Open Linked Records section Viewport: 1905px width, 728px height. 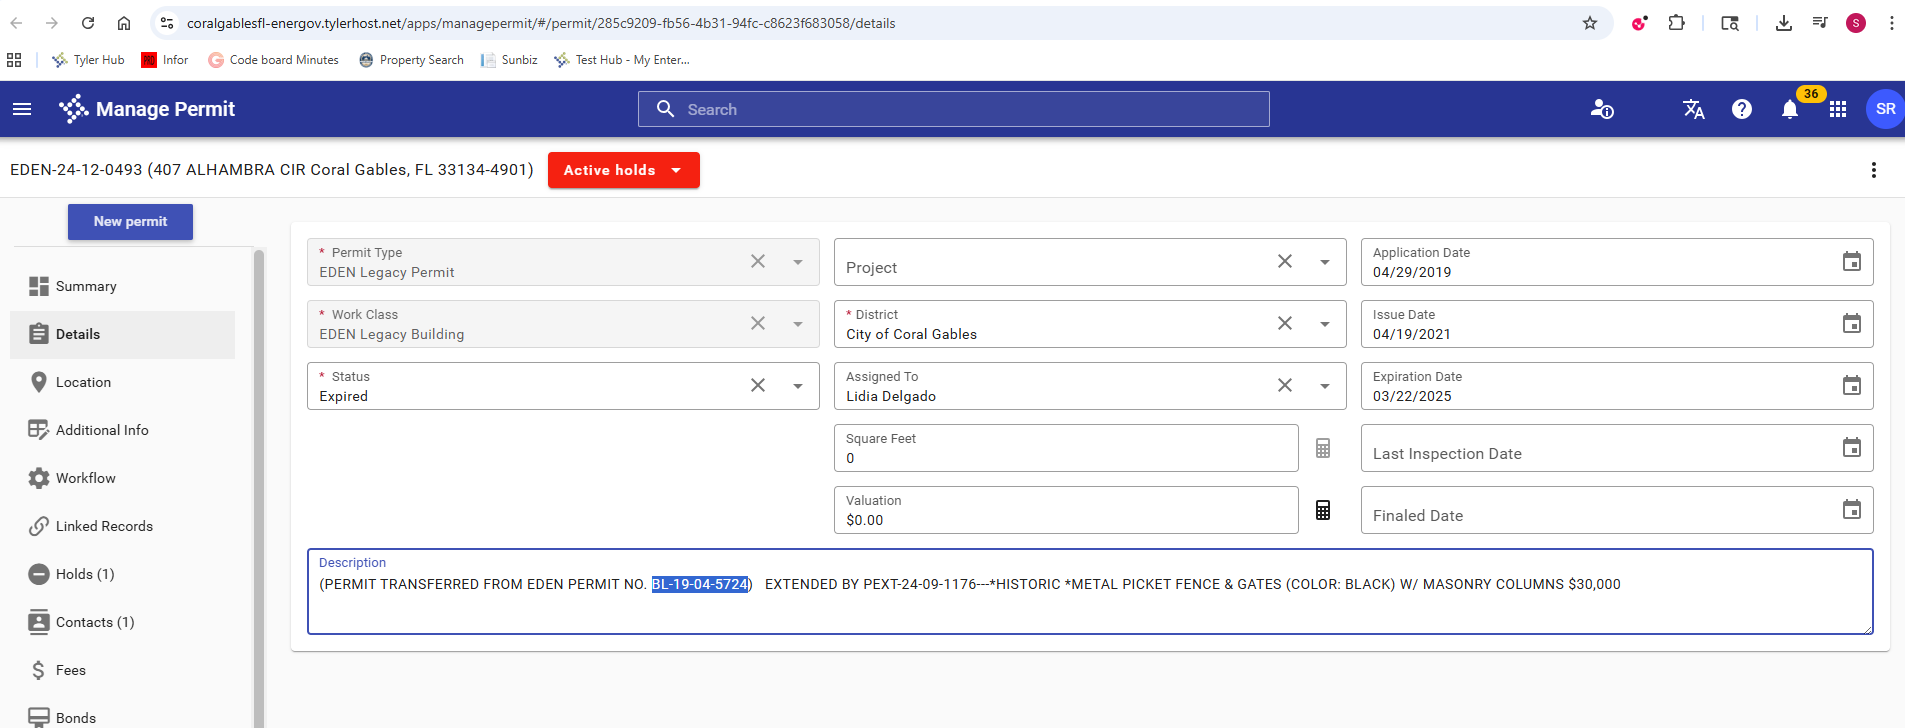click(x=104, y=526)
